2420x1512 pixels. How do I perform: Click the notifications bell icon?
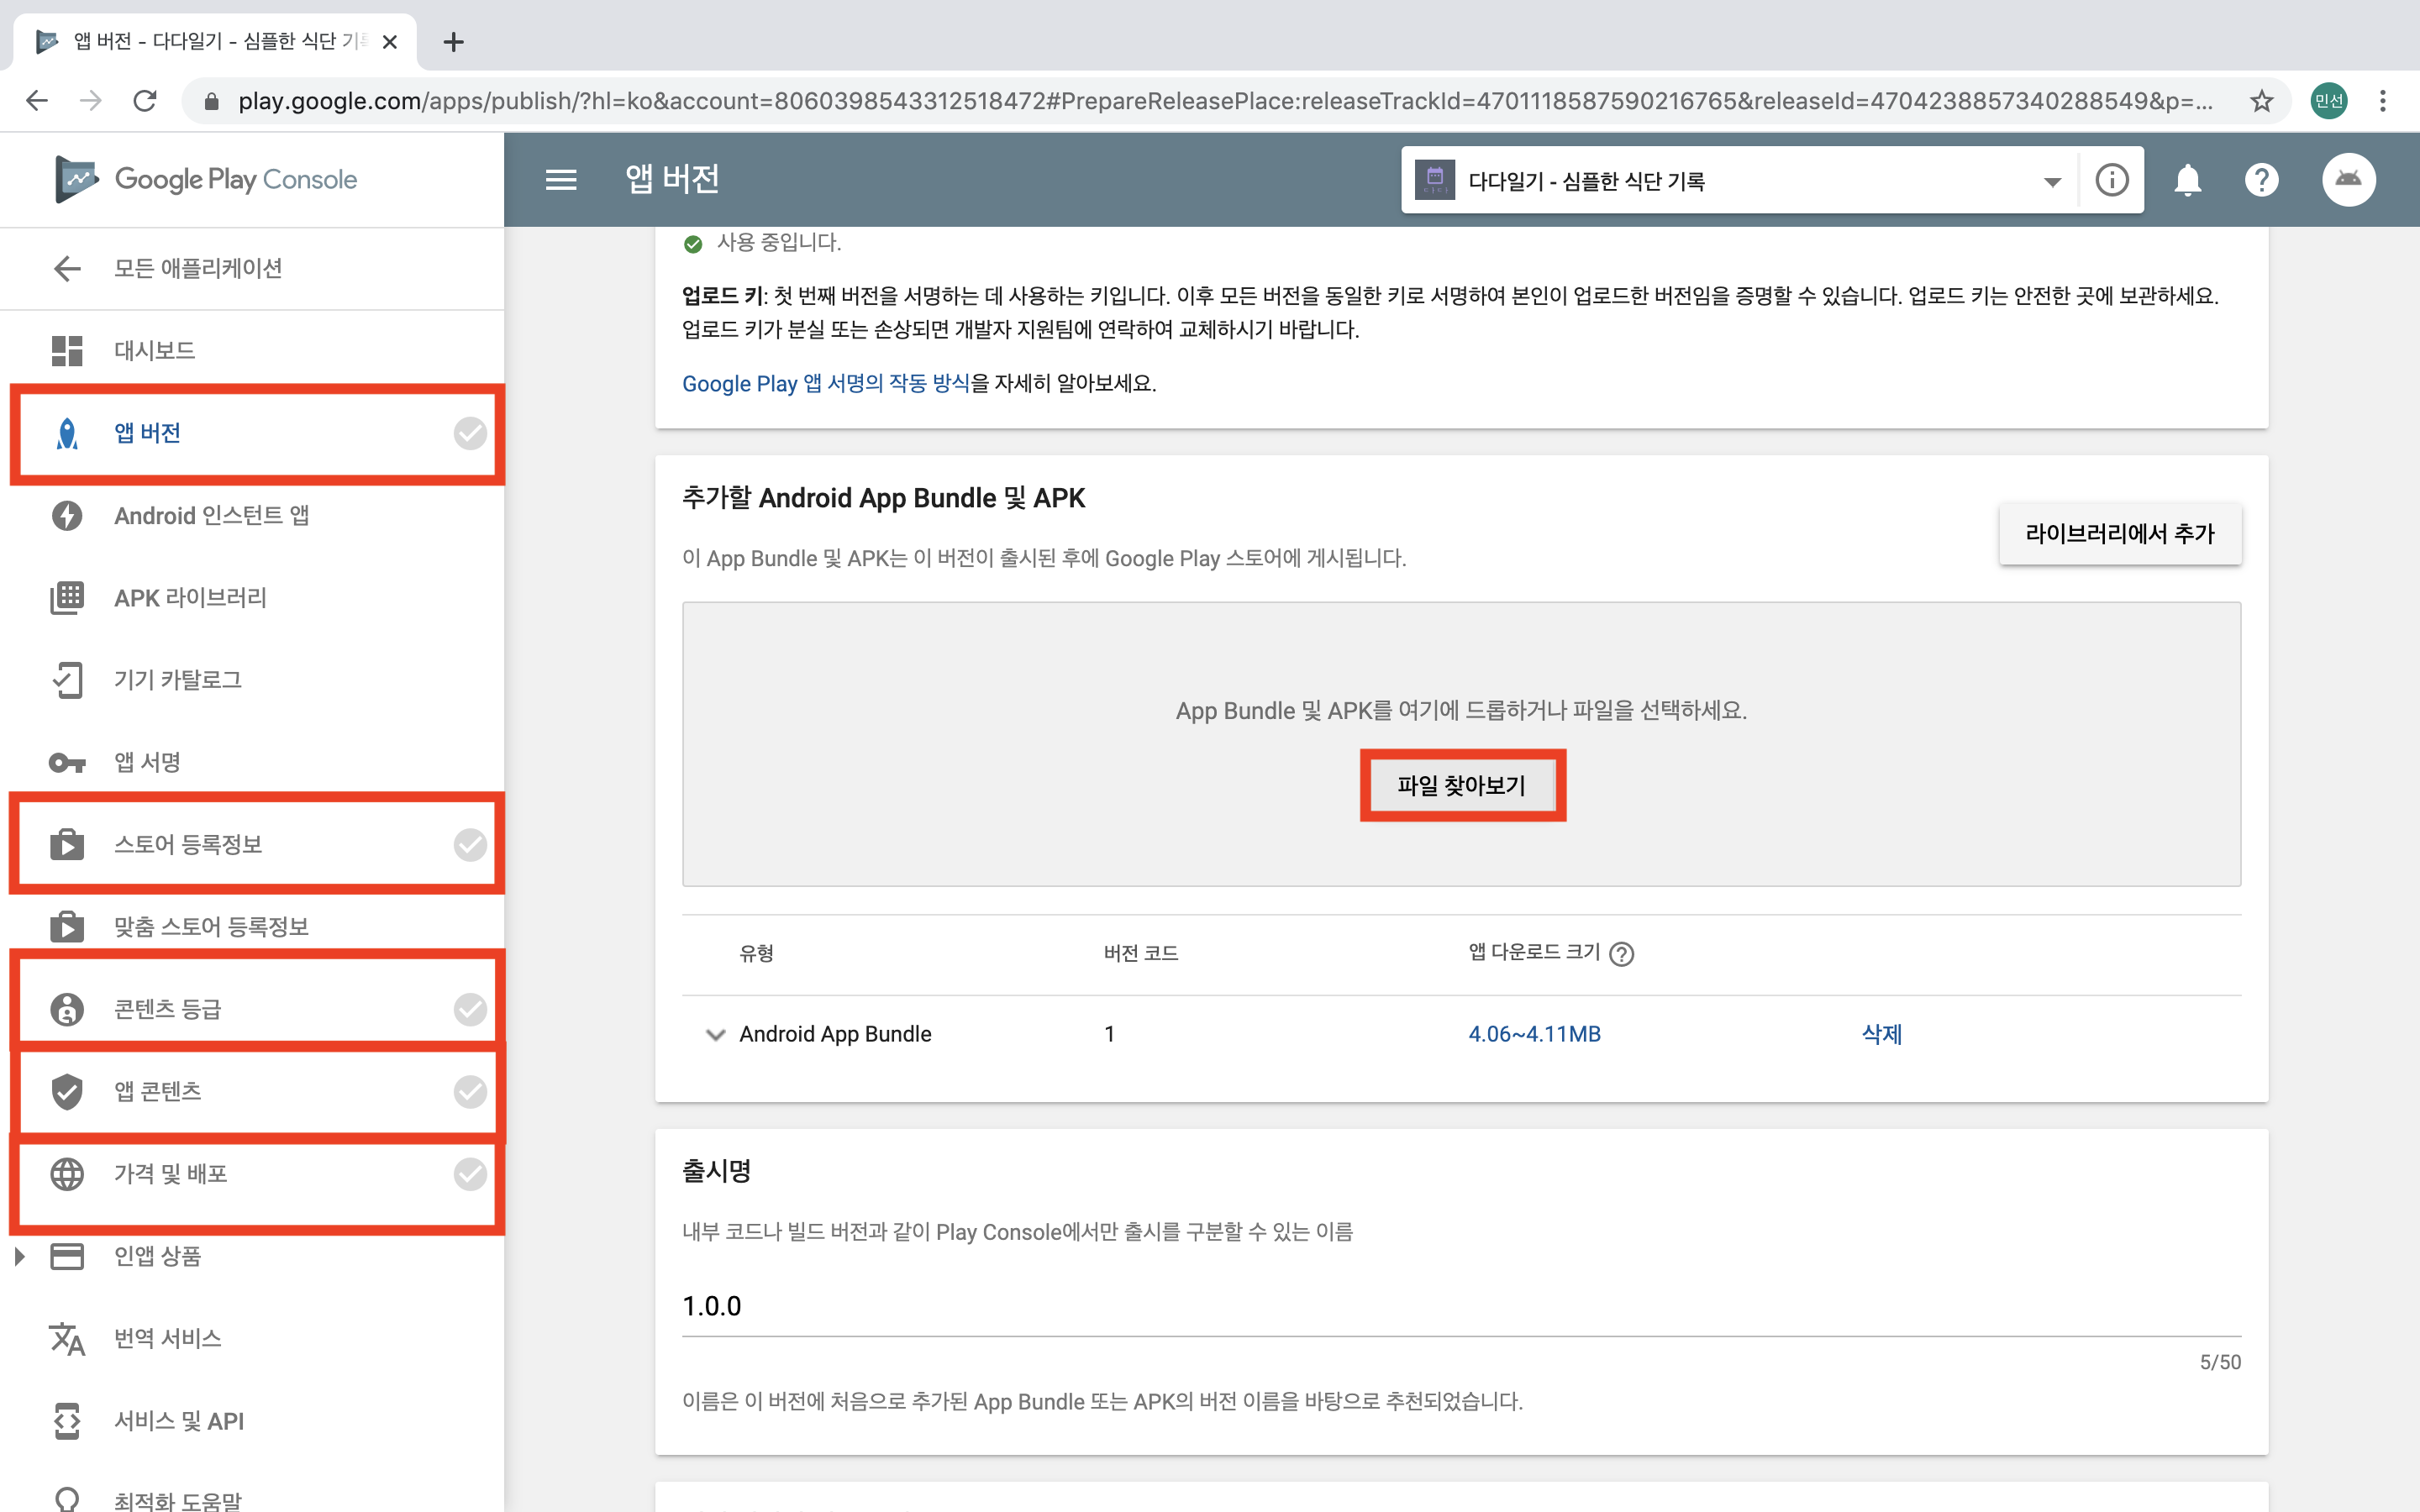[x=2187, y=180]
